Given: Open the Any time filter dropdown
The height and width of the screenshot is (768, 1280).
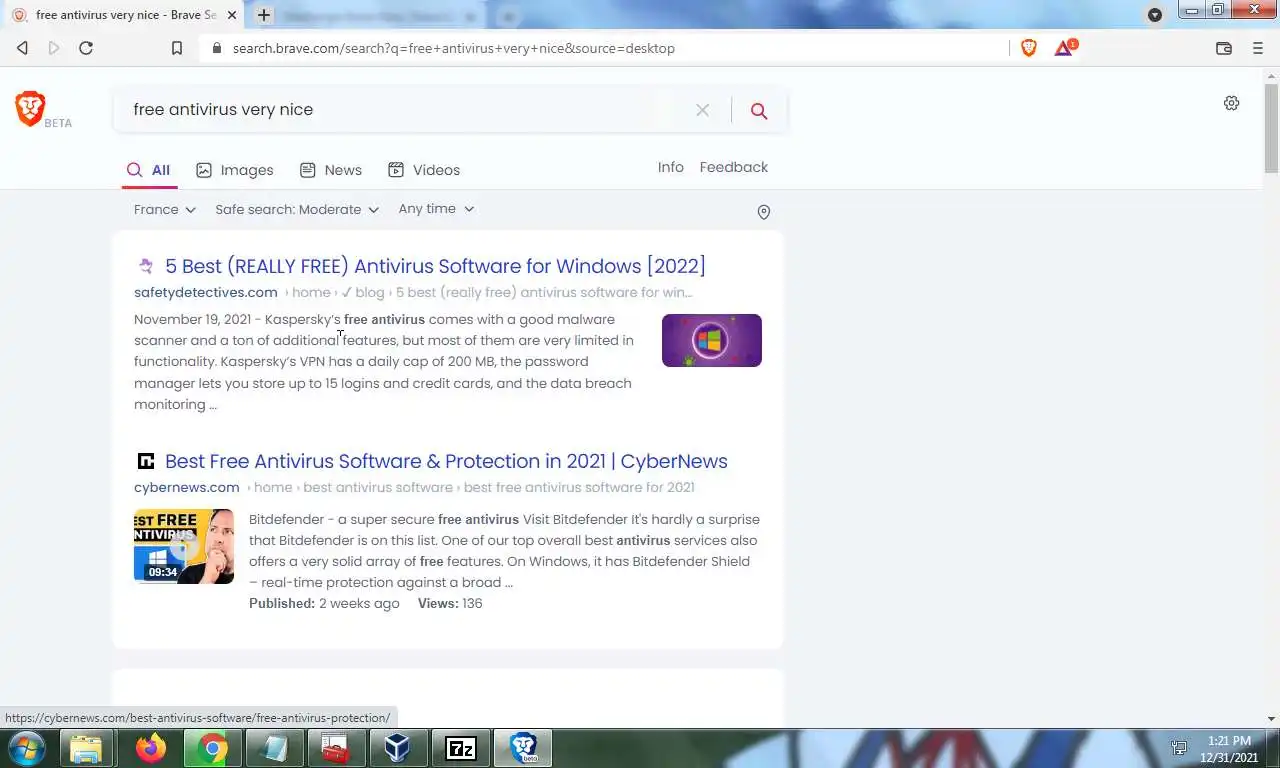Looking at the screenshot, I should 436,208.
